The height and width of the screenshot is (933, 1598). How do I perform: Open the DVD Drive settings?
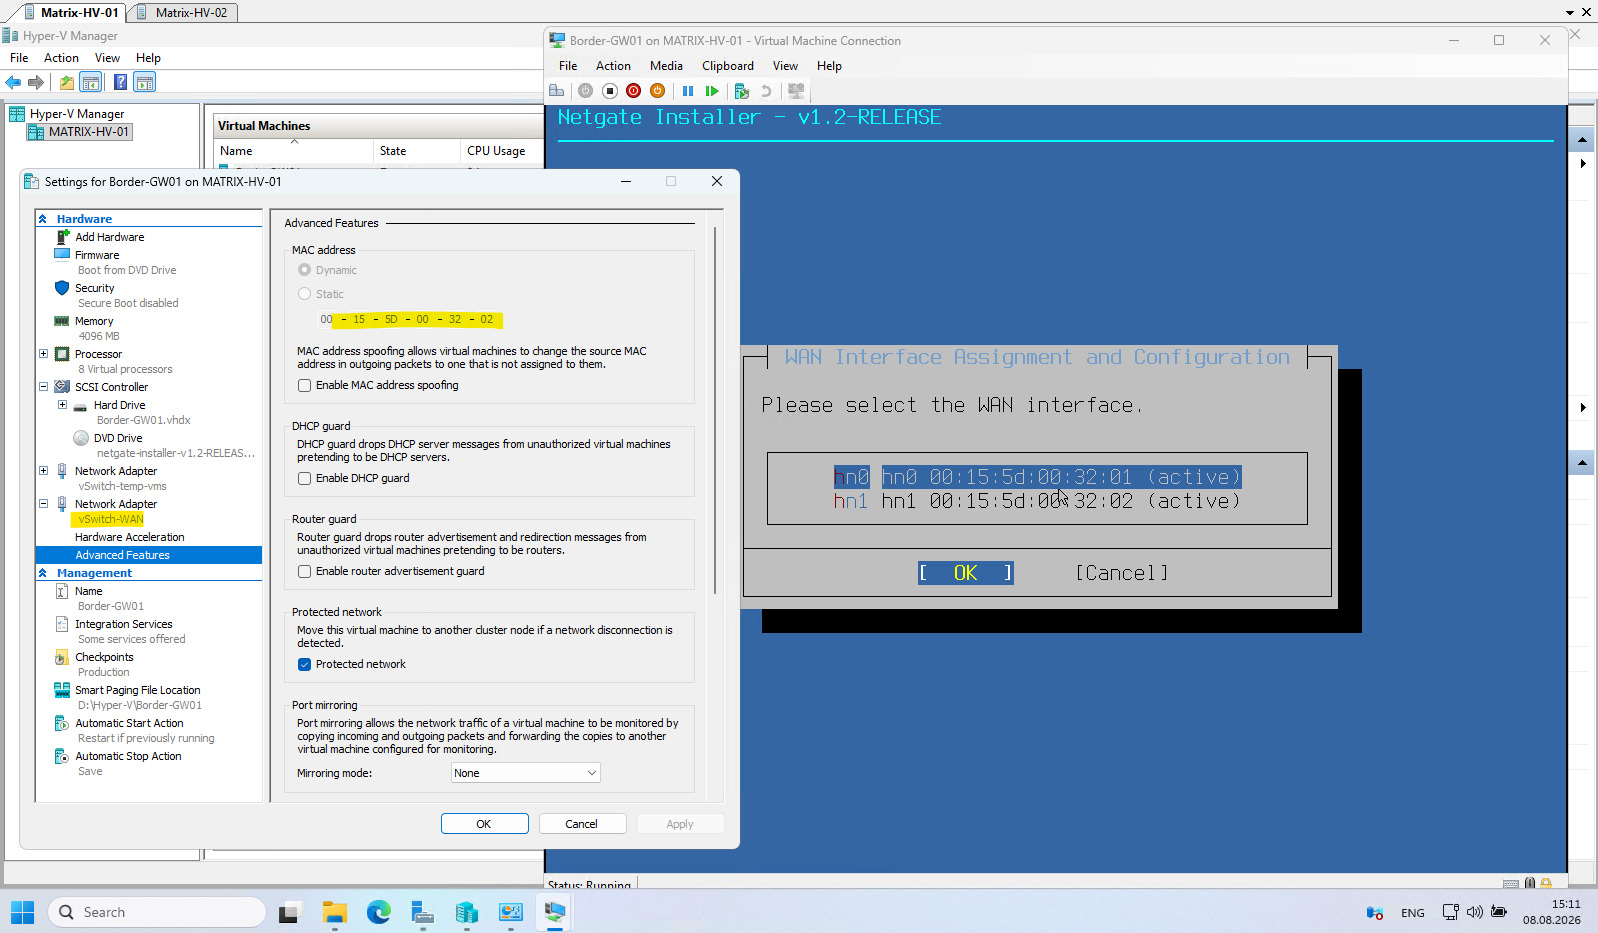tap(118, 438)
